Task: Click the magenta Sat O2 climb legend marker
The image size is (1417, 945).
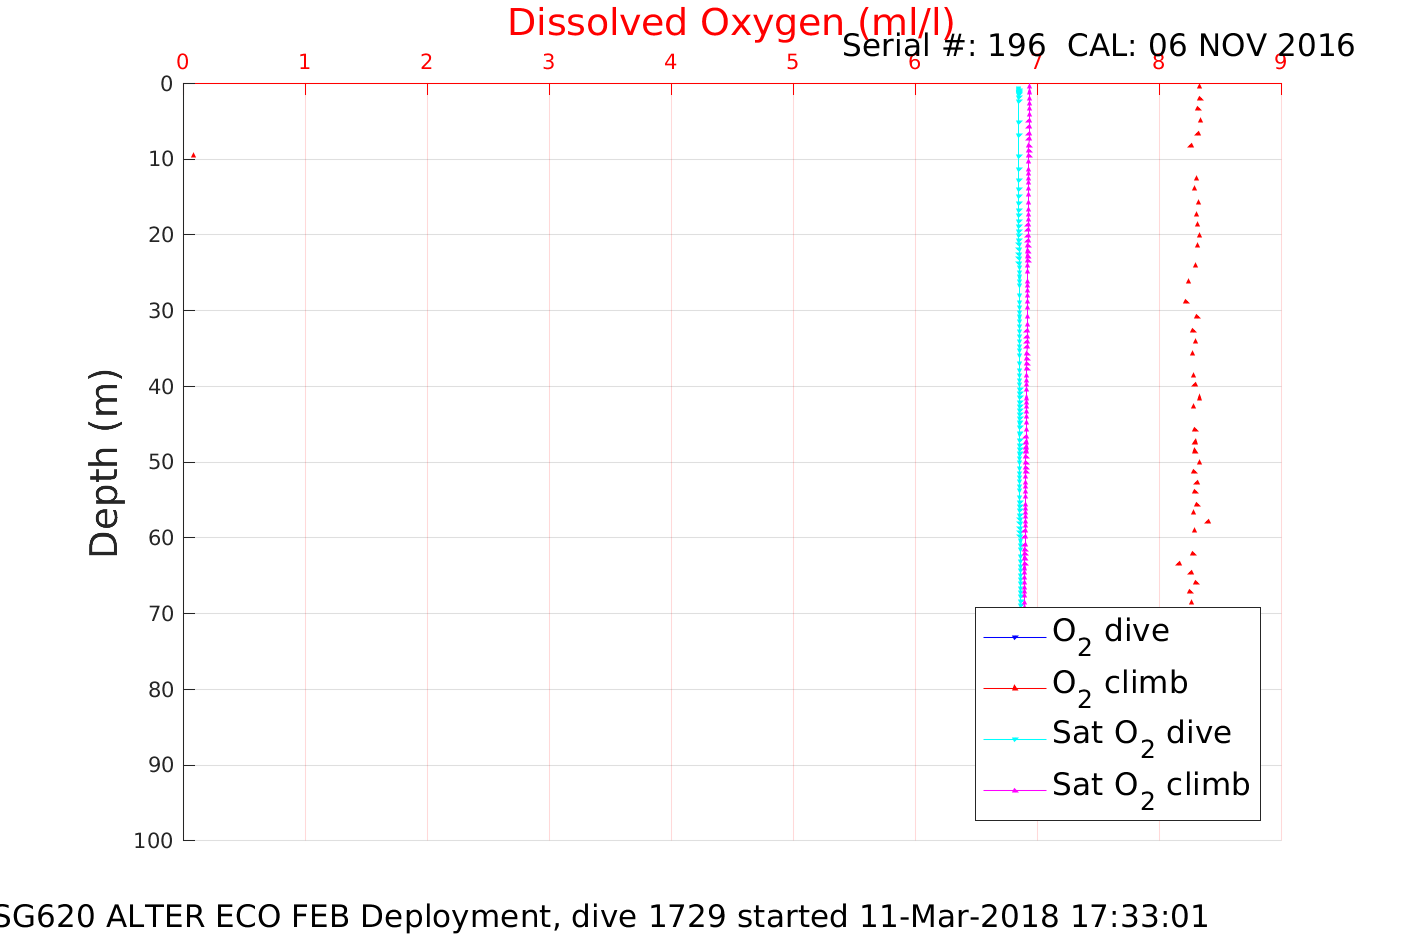Action: pyautogui.click(x=1014, y=790)
